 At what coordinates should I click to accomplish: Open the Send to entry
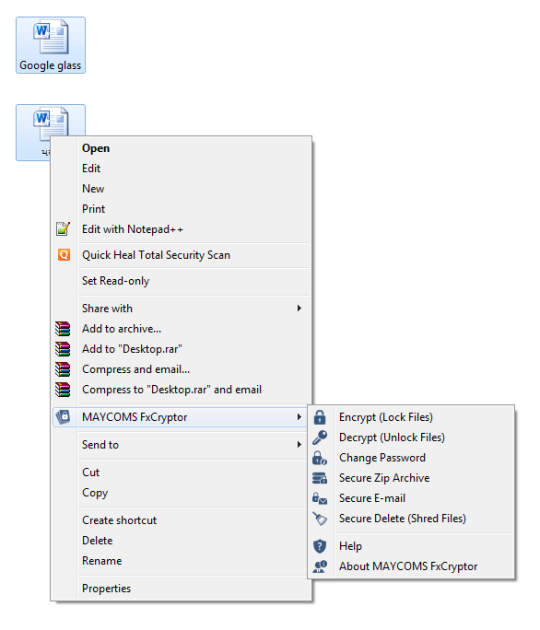click(182, 444)
